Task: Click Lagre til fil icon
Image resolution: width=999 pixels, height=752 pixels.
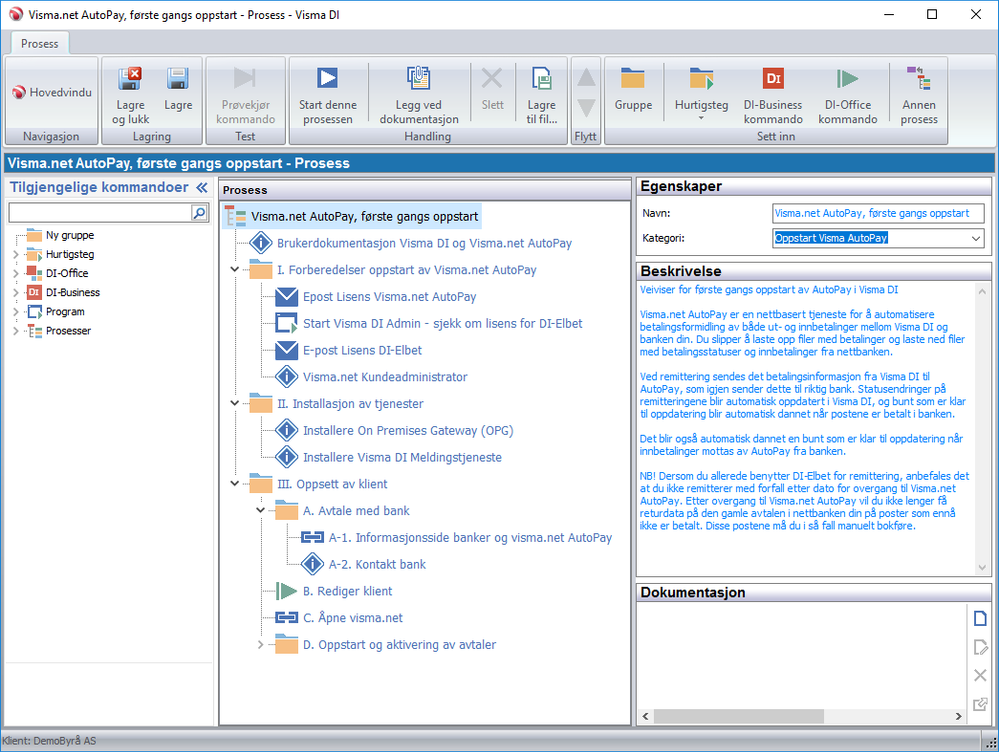Action: [x=542, y=78]
